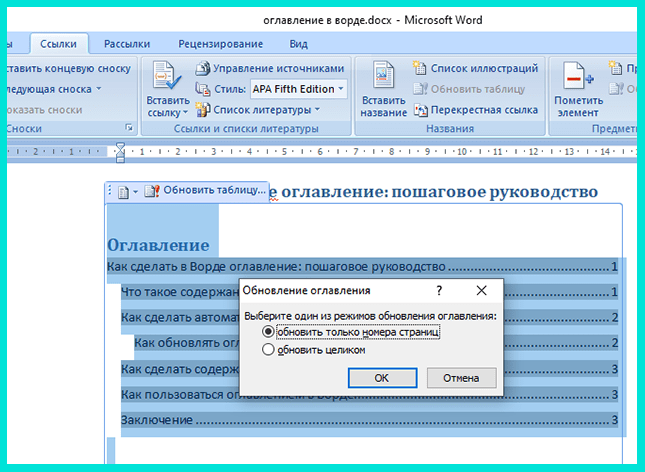The image size is (645, 472).
Task: Click the Вставить название caption icon
Action: pos(383,75)
